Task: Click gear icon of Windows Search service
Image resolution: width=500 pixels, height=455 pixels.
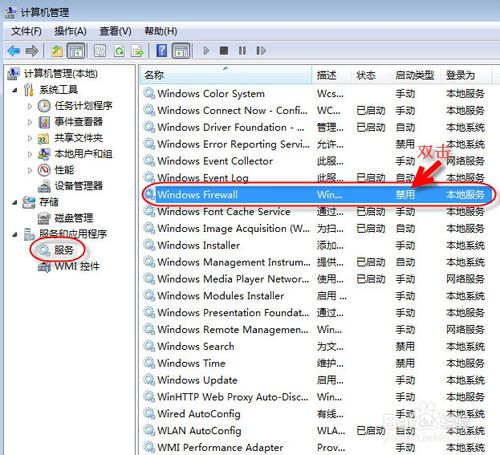Action: click(x=149, y=346)
